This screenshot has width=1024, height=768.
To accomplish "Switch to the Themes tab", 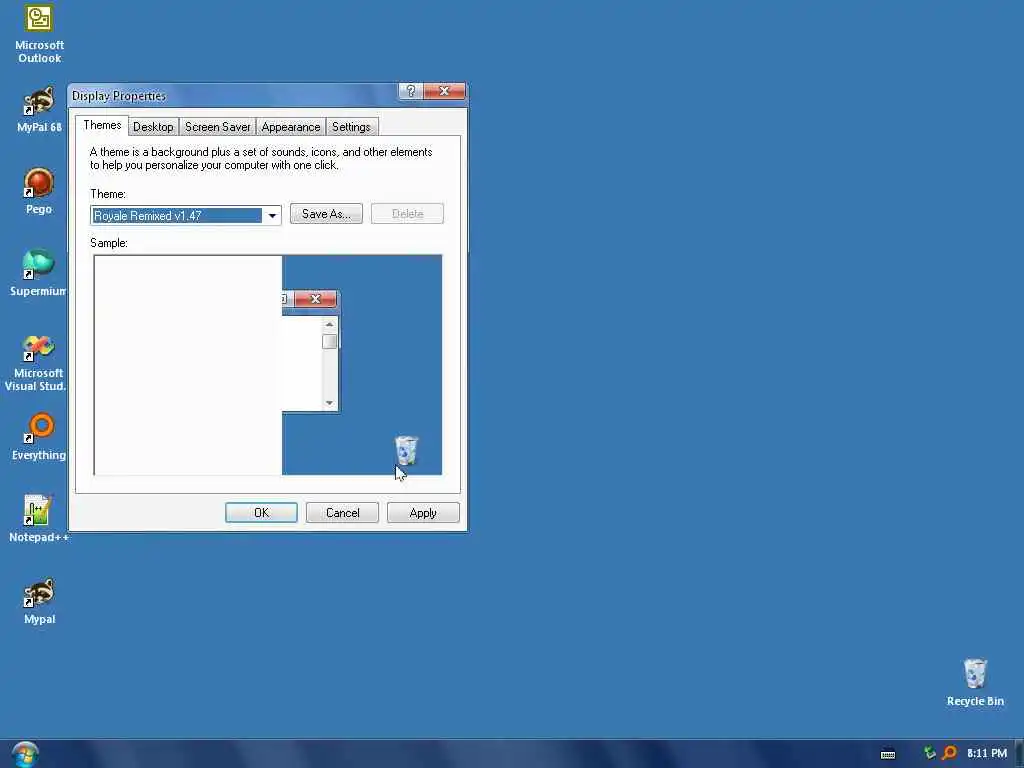I will coord(102,125).
